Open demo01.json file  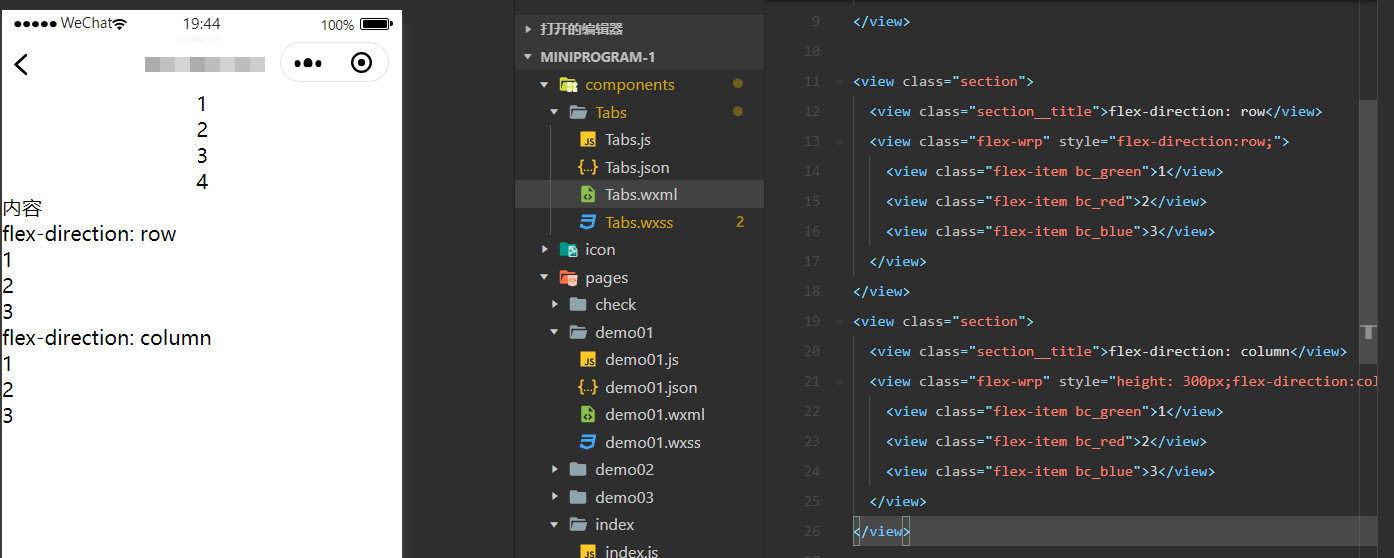click(650, 388)
